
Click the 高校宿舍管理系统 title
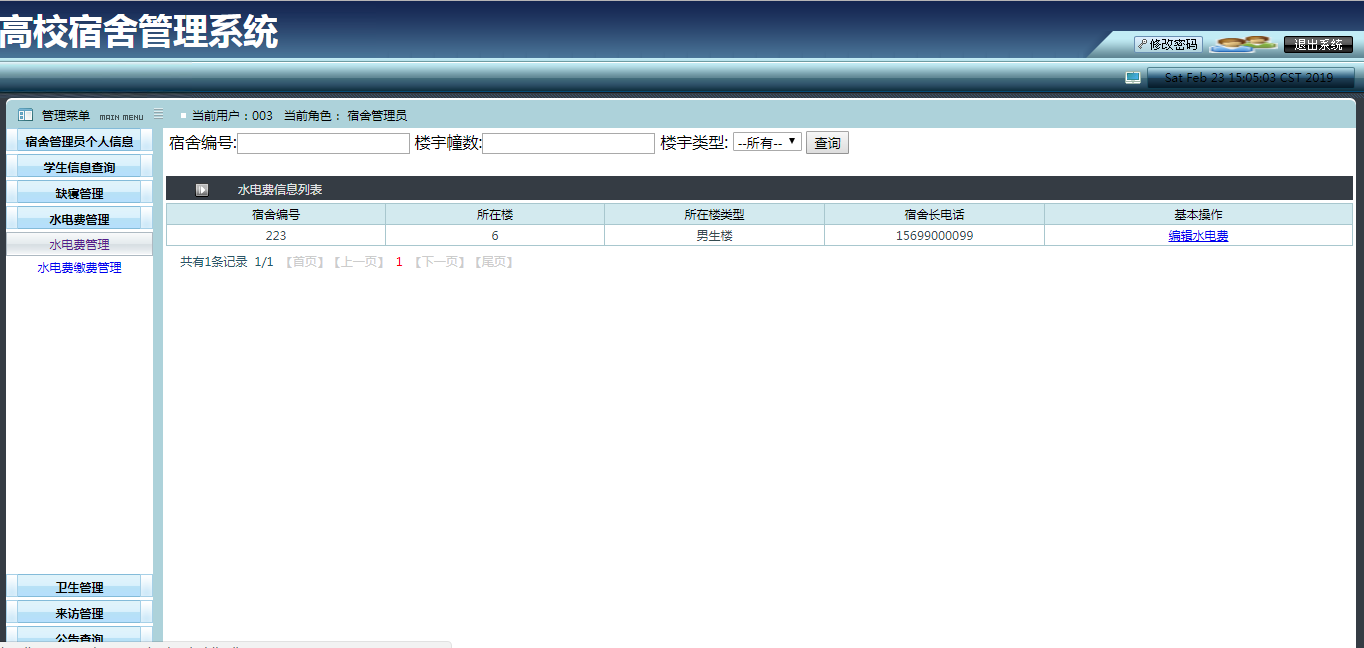[139, 32]
